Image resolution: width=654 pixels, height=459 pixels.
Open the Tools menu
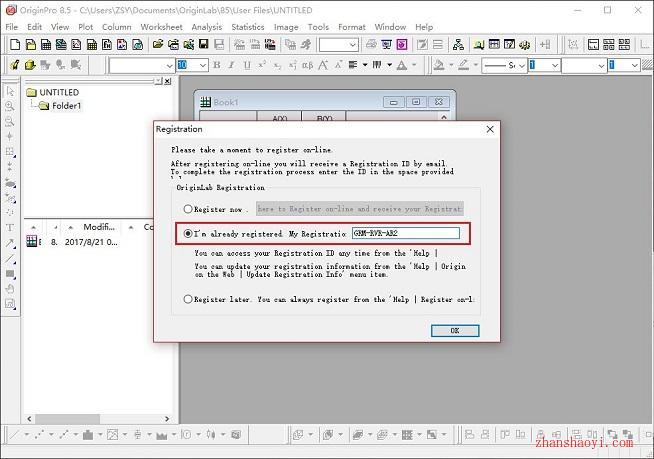[x=318, y=27]
